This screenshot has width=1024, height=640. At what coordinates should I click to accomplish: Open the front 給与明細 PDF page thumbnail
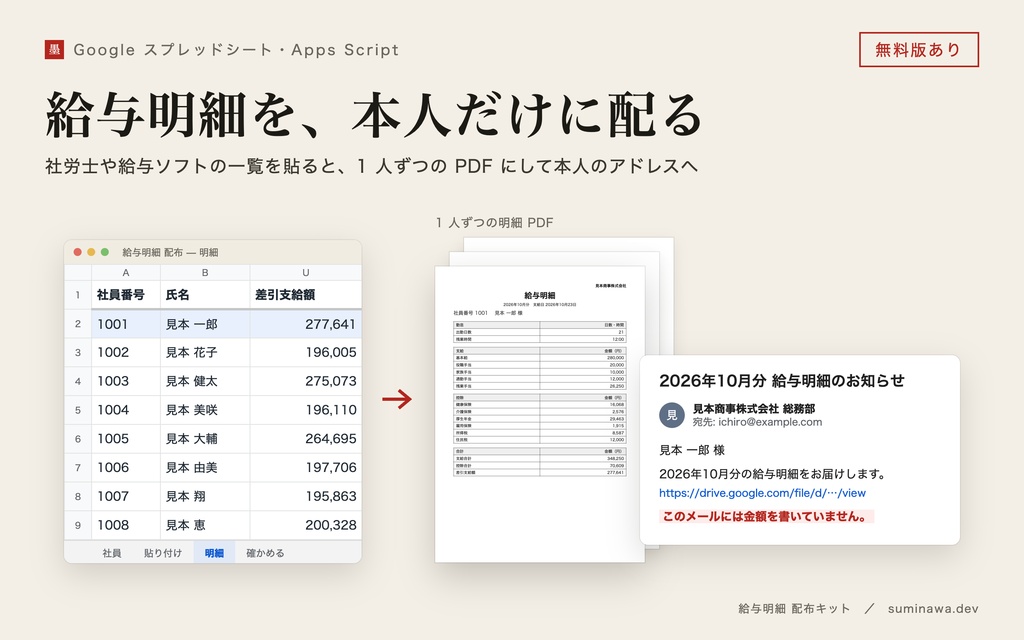[x=539, y=414]
